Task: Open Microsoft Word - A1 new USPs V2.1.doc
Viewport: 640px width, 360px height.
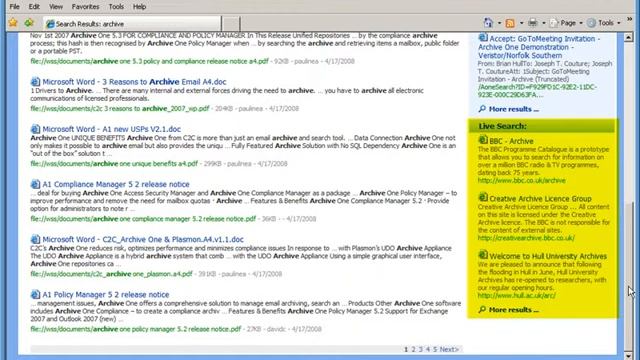Action: click(111, 129)
